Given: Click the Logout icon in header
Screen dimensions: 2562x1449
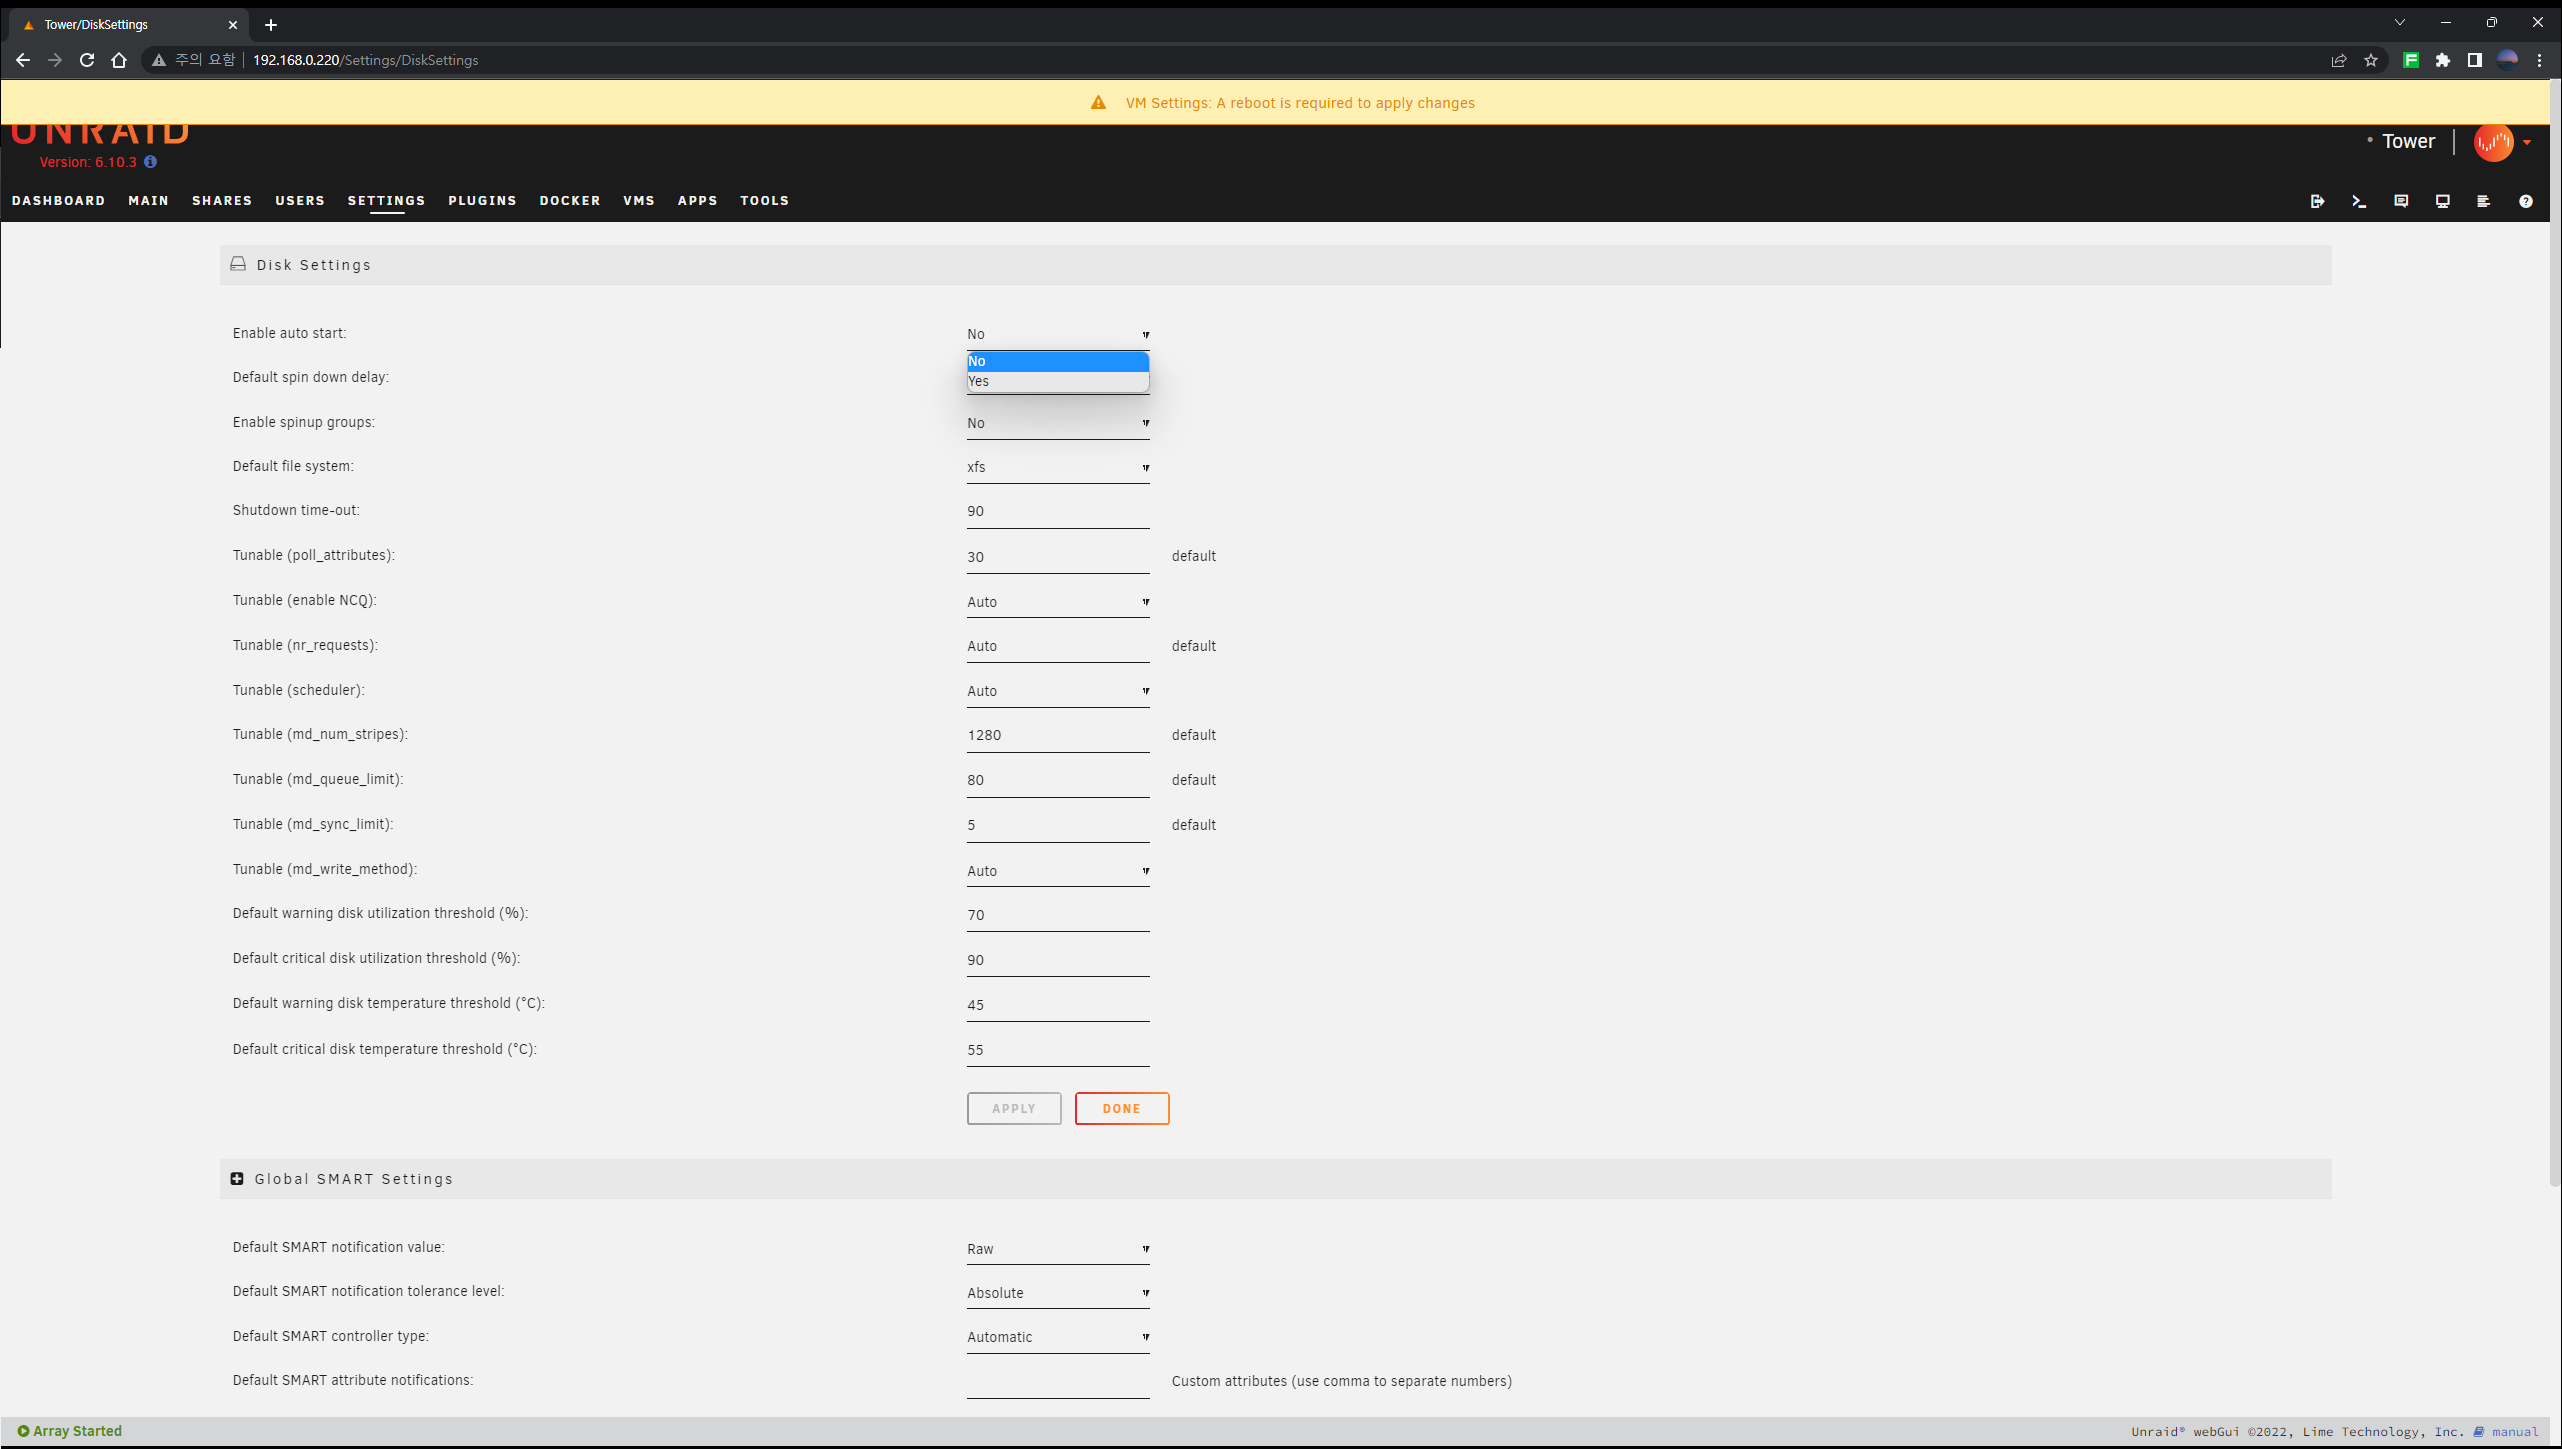Looking at the screenshot, I should (2317, 201).
